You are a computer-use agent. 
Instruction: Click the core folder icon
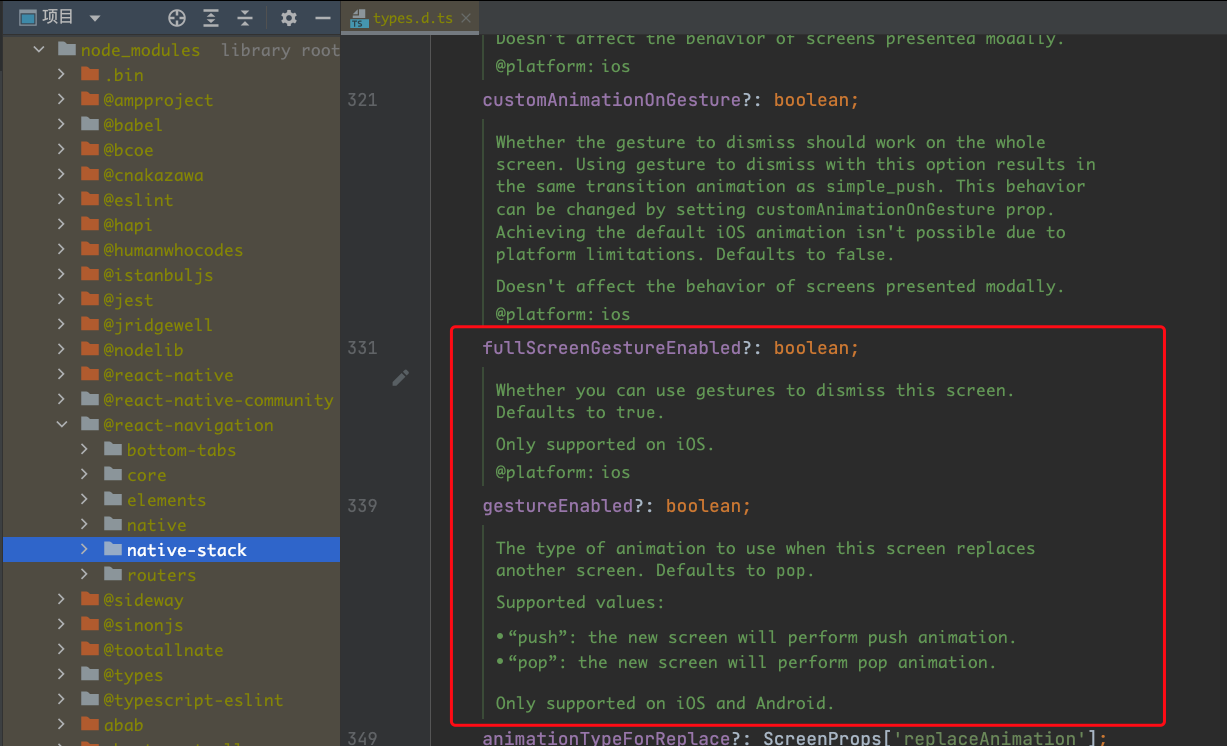[x=113, y=475]
